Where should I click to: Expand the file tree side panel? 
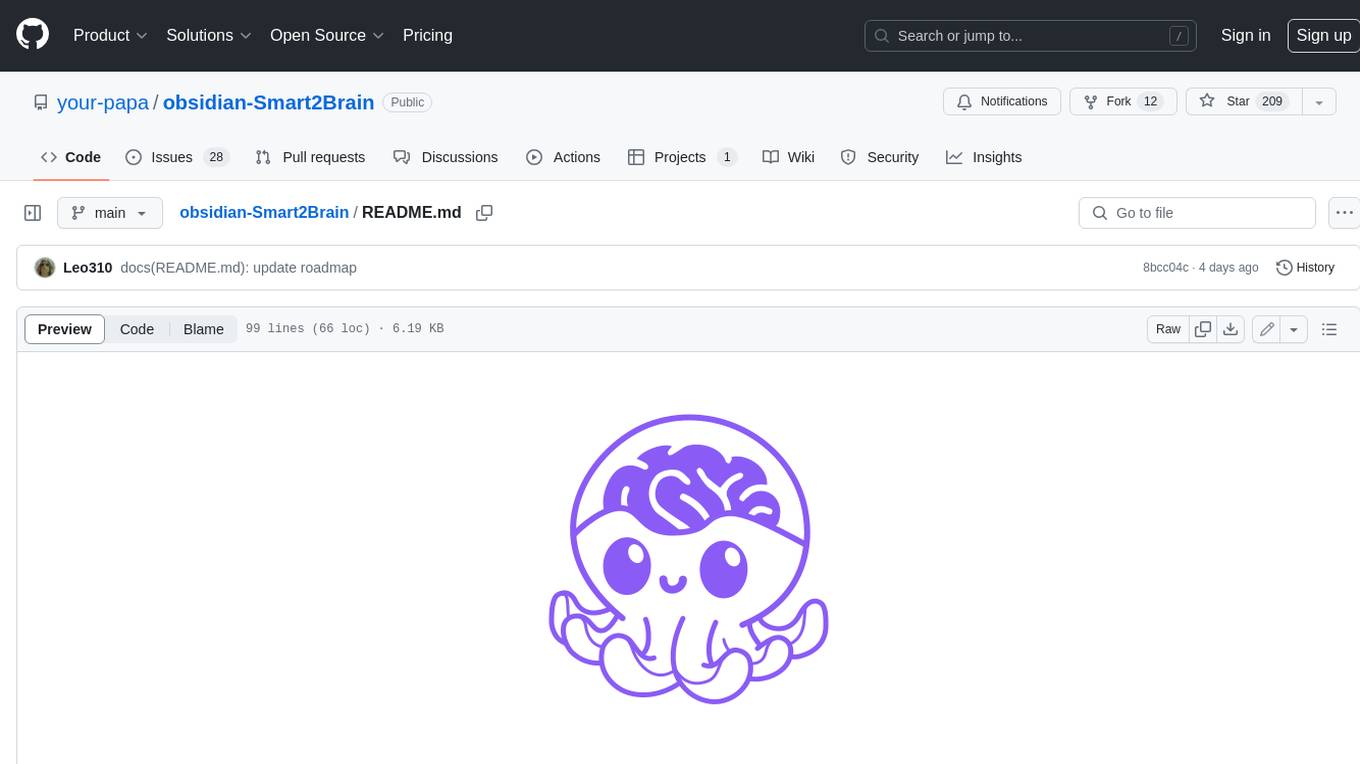(x=32, y=213)
